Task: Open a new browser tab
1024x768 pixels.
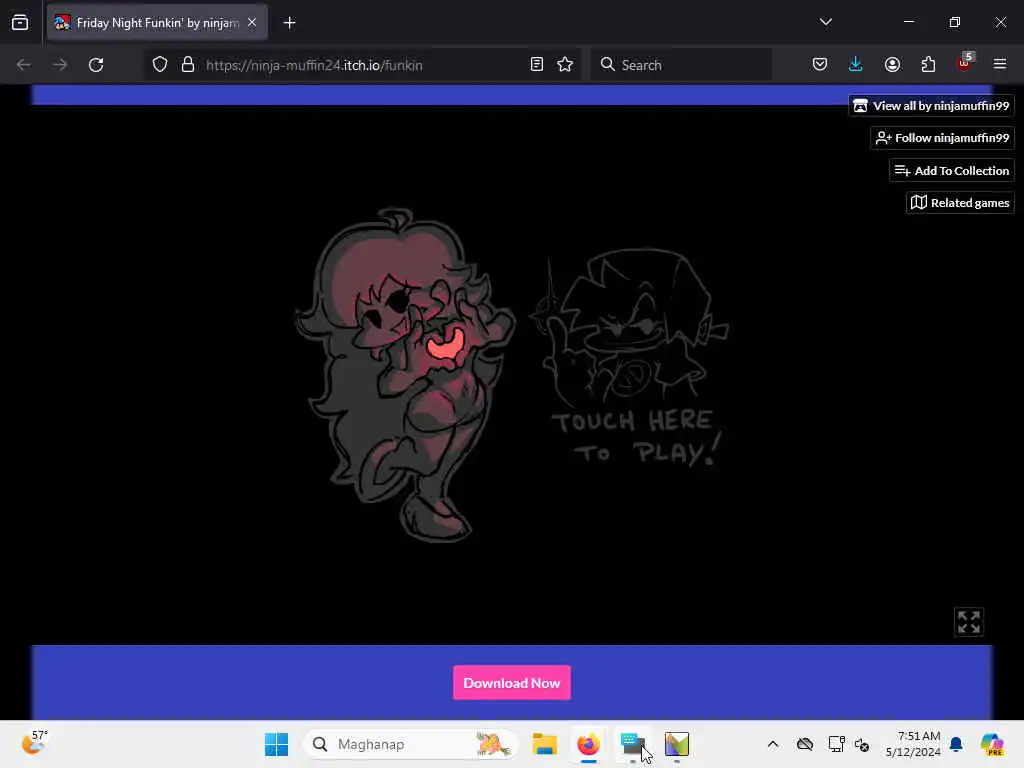Action: click(x=289, y=23)
